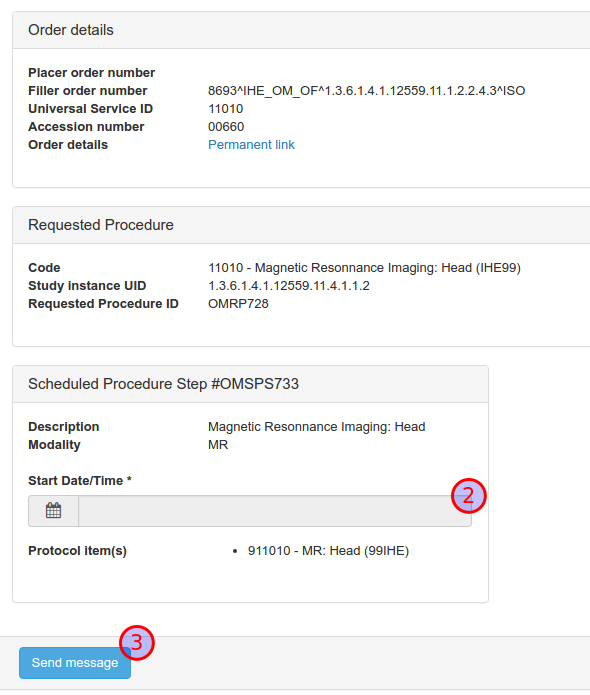Image resolution: width=590 pixels, height=695 pixels.
Task: Click the Order details panel header
Action: 301,30
